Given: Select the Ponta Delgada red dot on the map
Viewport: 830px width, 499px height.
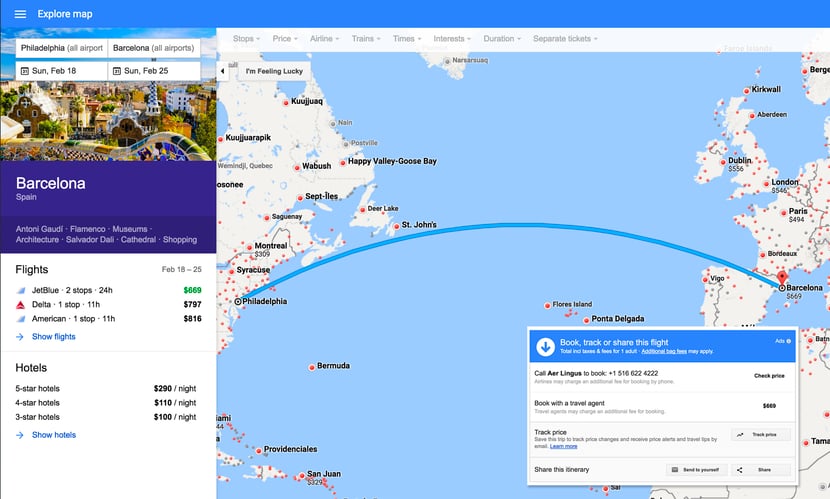Looking at the screenshot, I should [x=586, y=320].
